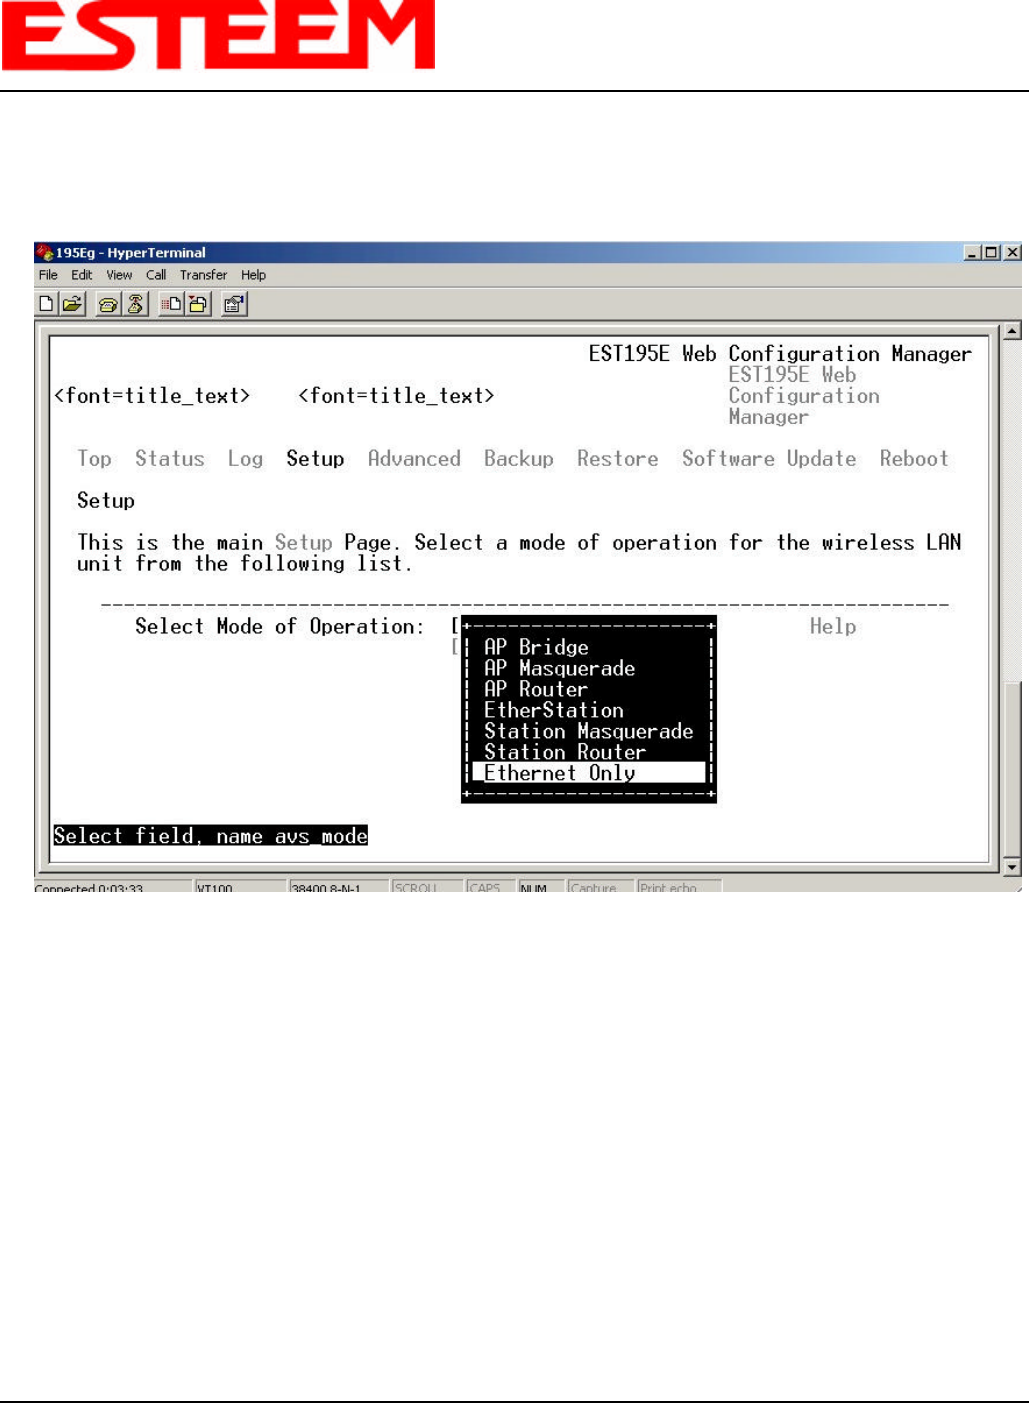Click the HyperTerminal title bar app icon

click(x=44, y=253)
